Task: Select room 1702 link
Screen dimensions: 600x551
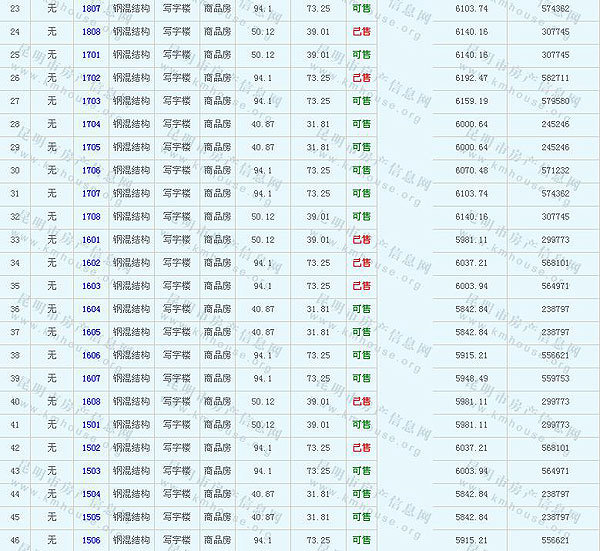Action: coord(91,77)
